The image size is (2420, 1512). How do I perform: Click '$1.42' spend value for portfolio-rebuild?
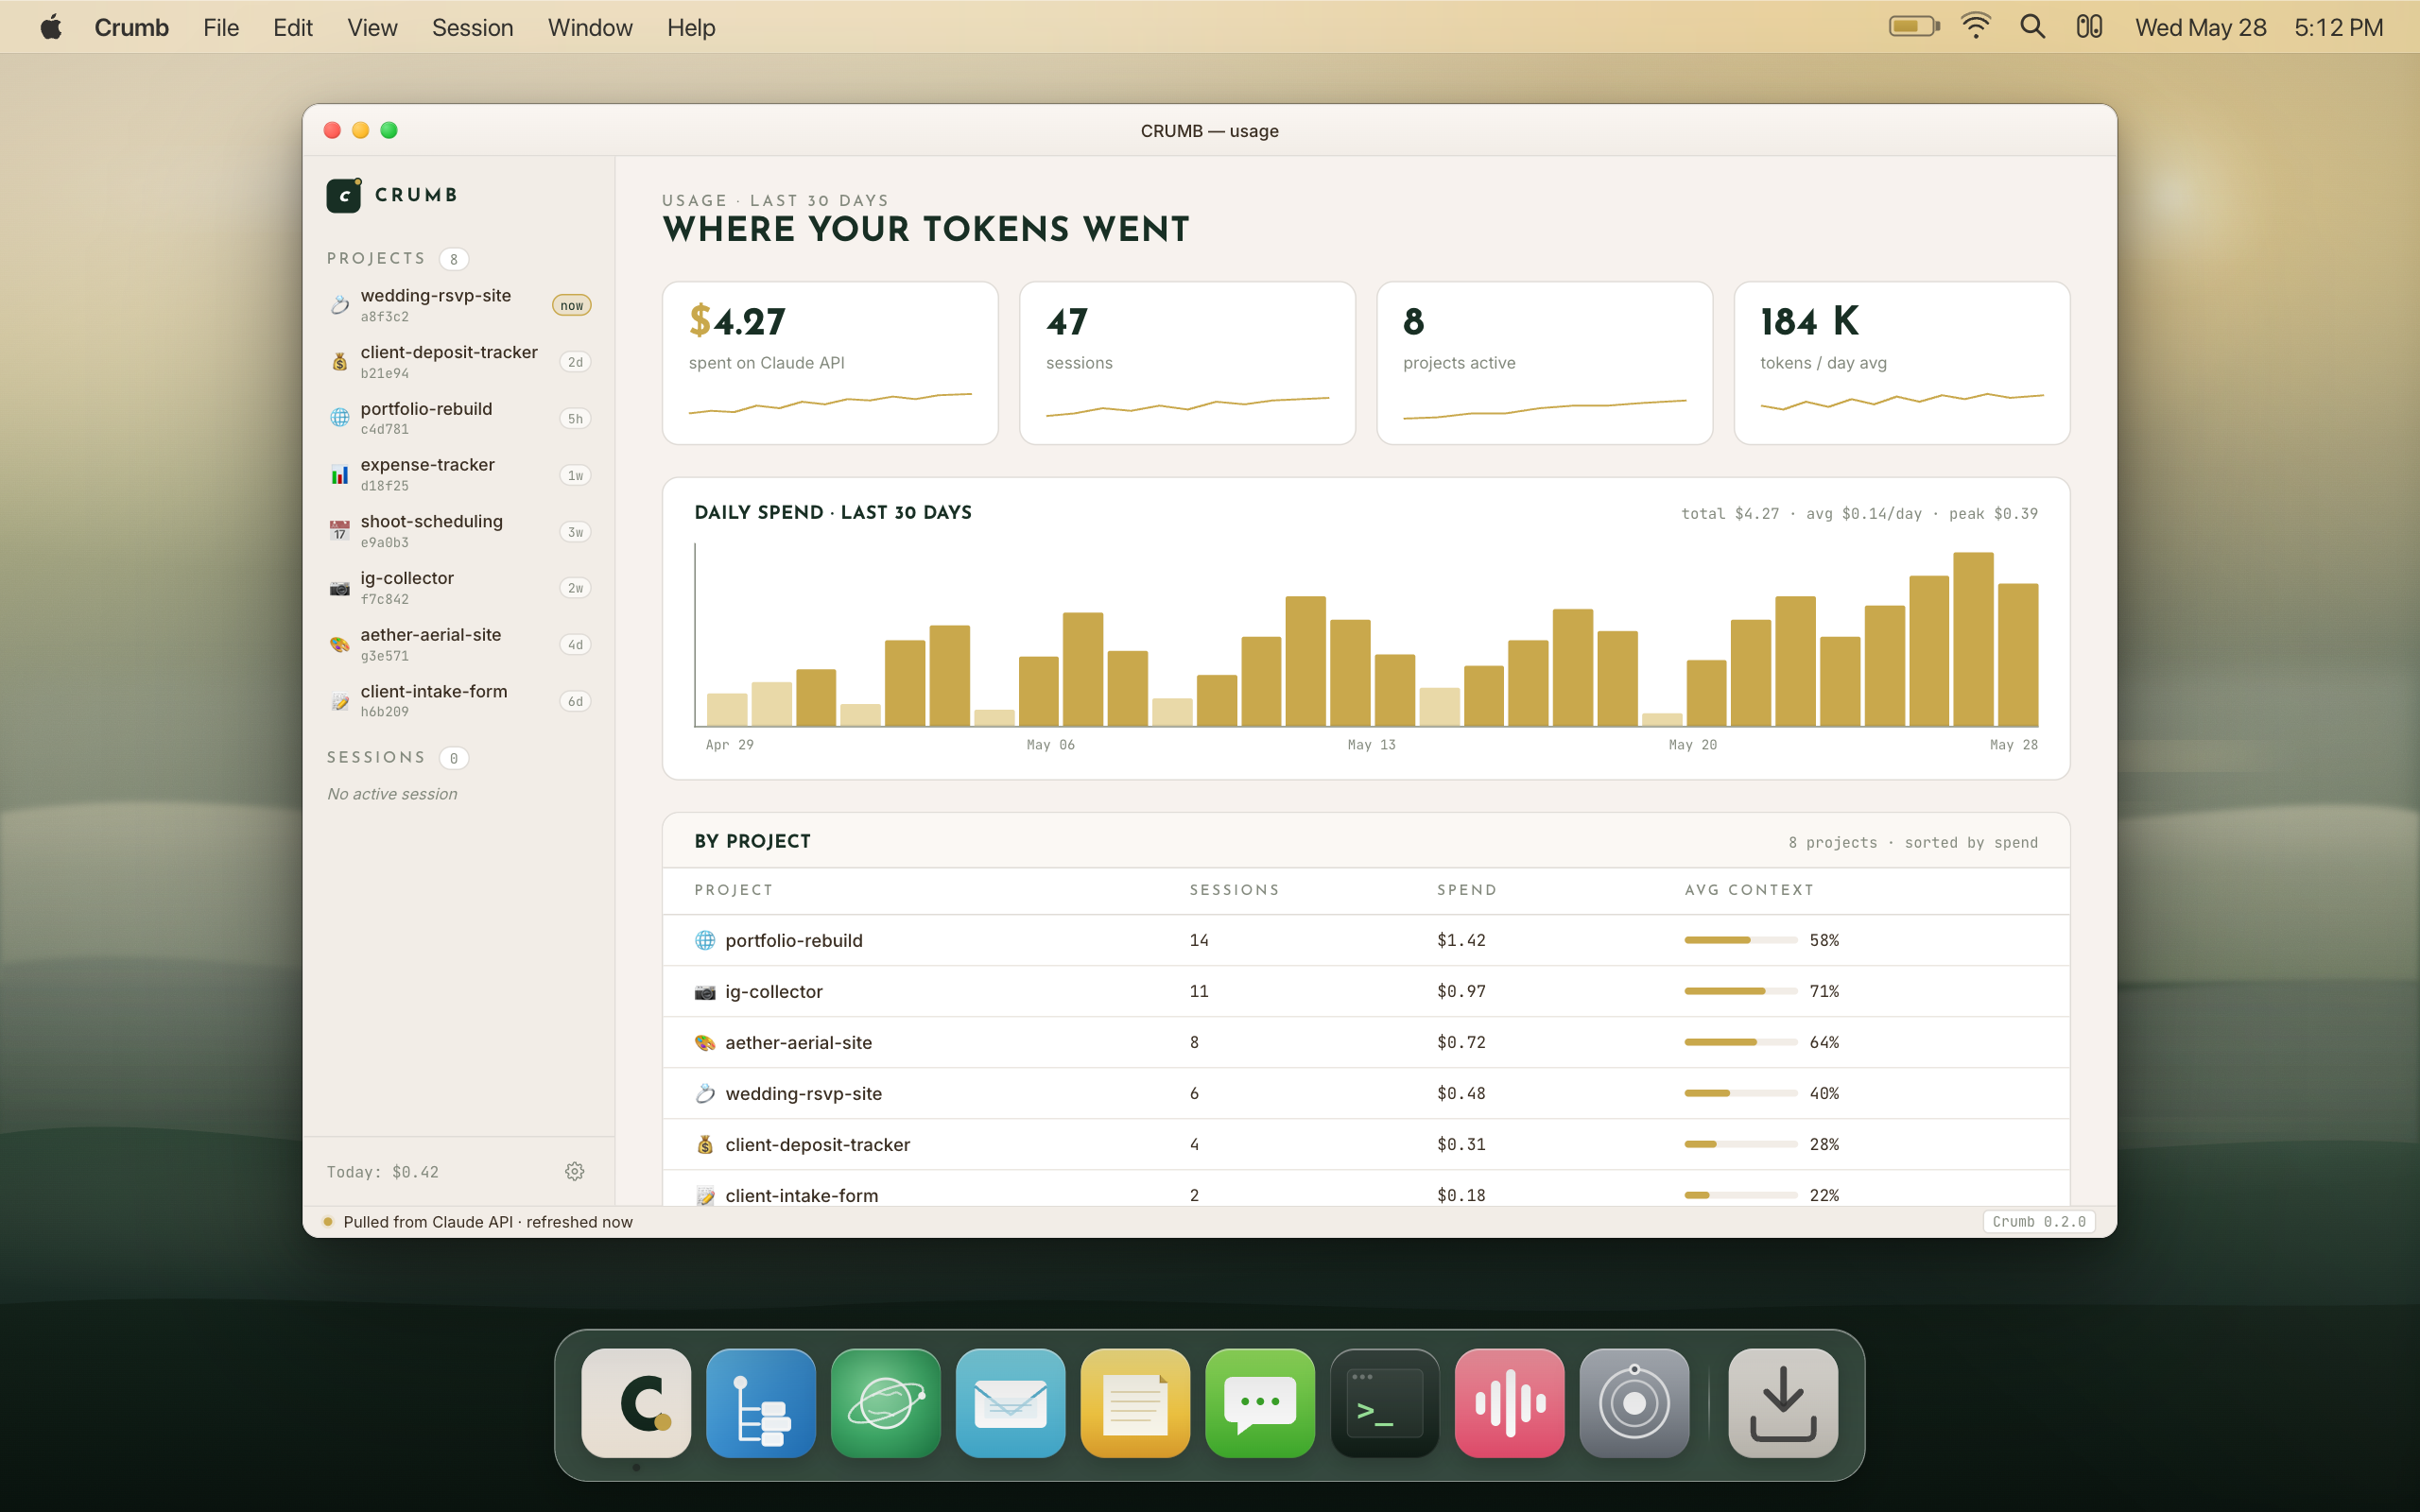[1461, 940]
